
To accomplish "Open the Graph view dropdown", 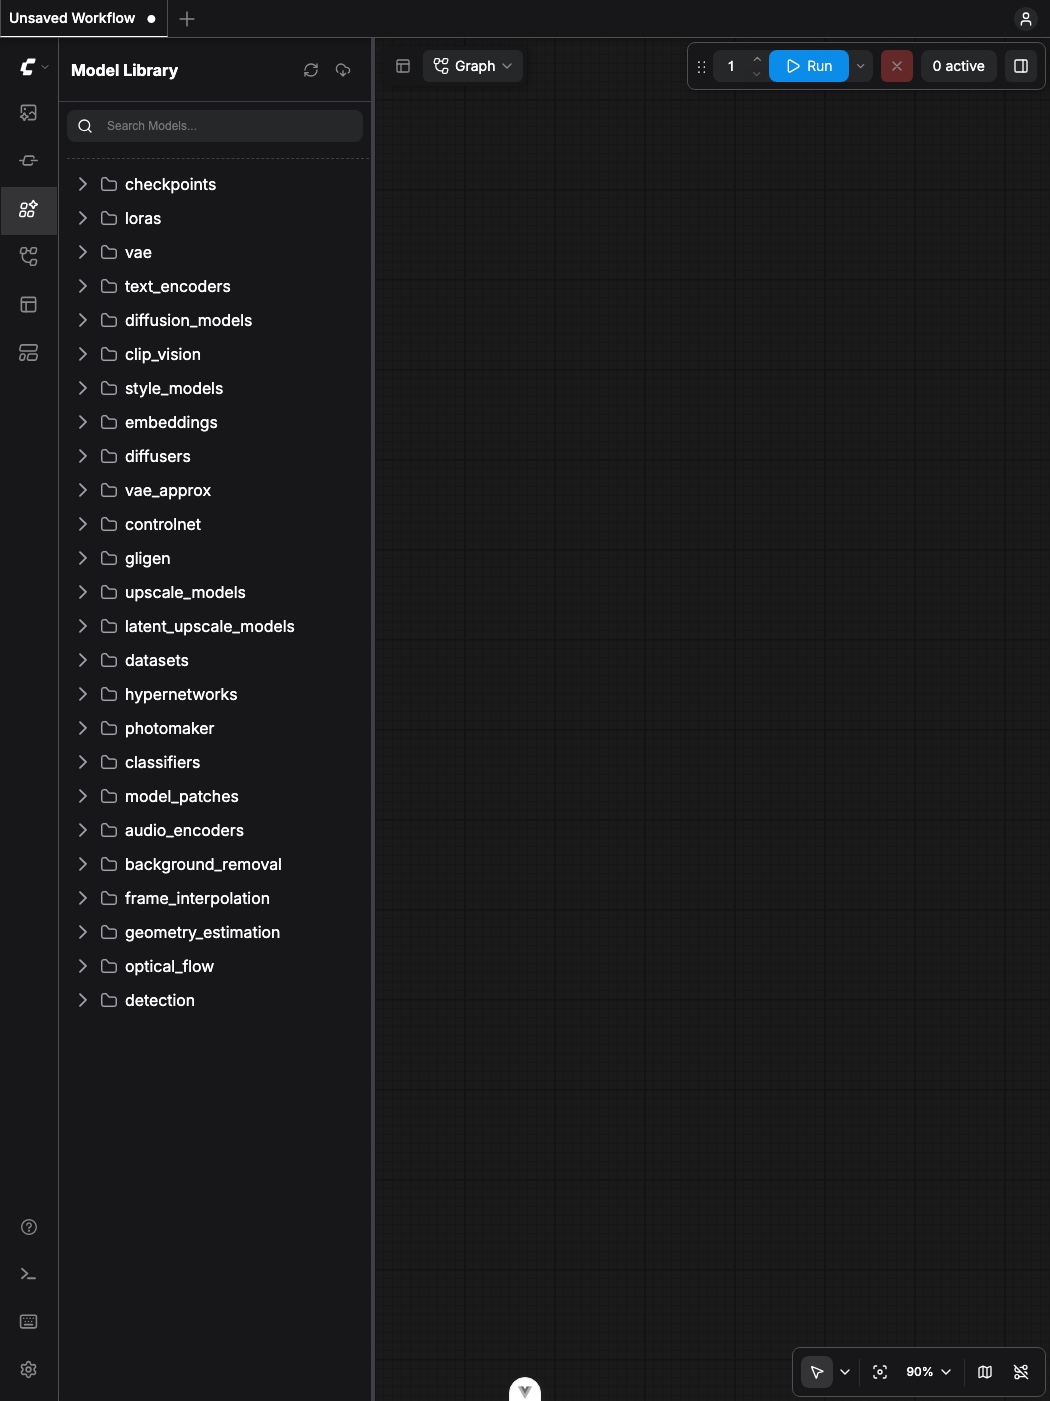I will coord(473,66).
